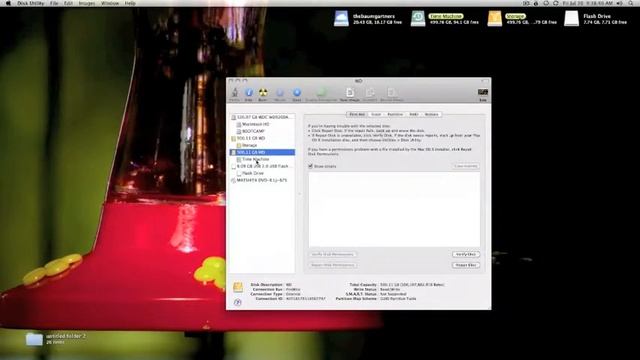640x360 pixels.
Task: Click the menu bar date and time
Action: [x=588, y=3]
